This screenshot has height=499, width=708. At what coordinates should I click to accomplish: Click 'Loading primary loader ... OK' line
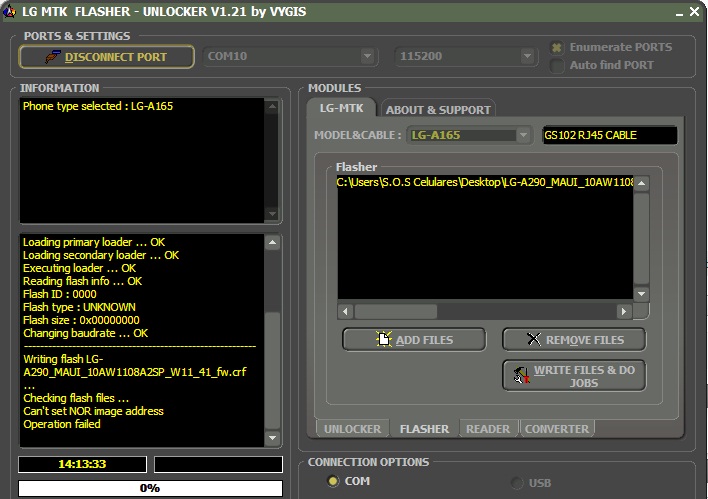point(94,242)
